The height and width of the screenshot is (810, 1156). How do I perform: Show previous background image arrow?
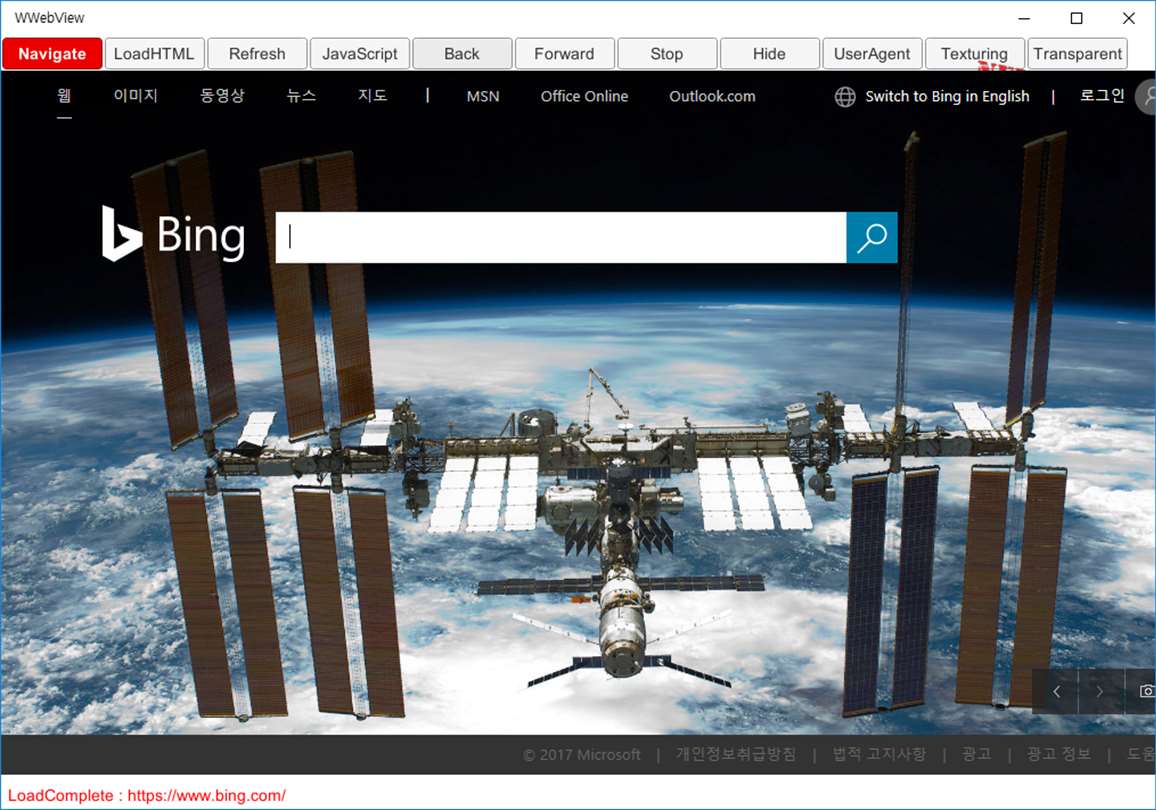[x=1056, y=691]
